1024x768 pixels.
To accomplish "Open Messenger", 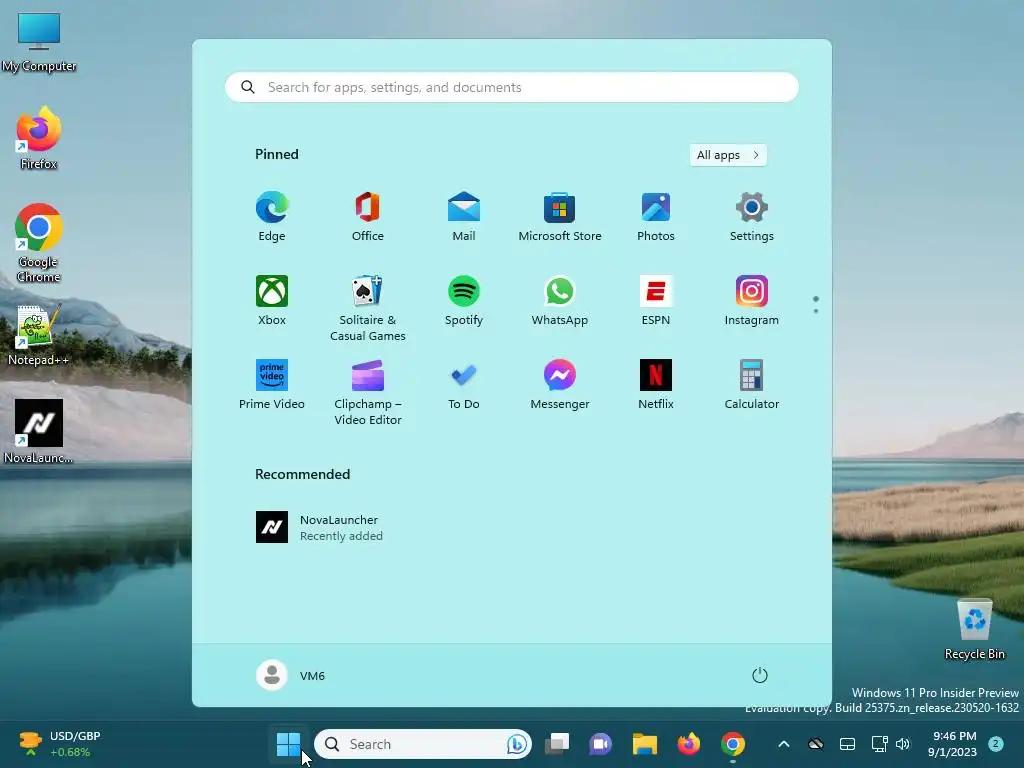I will tap(560, 385).
